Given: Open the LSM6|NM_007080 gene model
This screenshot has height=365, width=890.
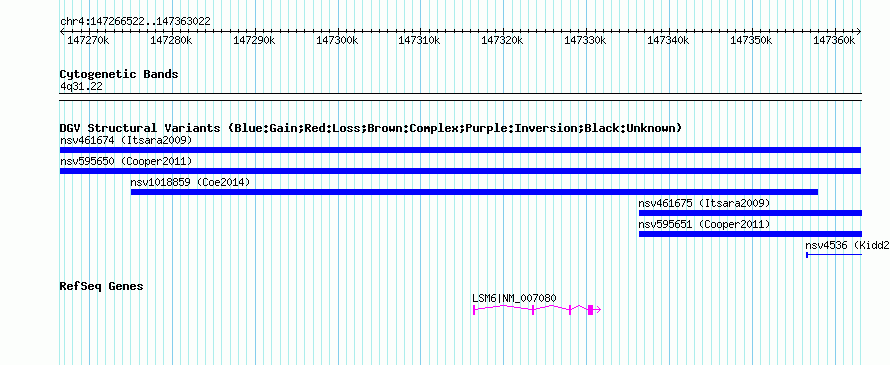Looking at the screenshot, I should click(537, 309).
